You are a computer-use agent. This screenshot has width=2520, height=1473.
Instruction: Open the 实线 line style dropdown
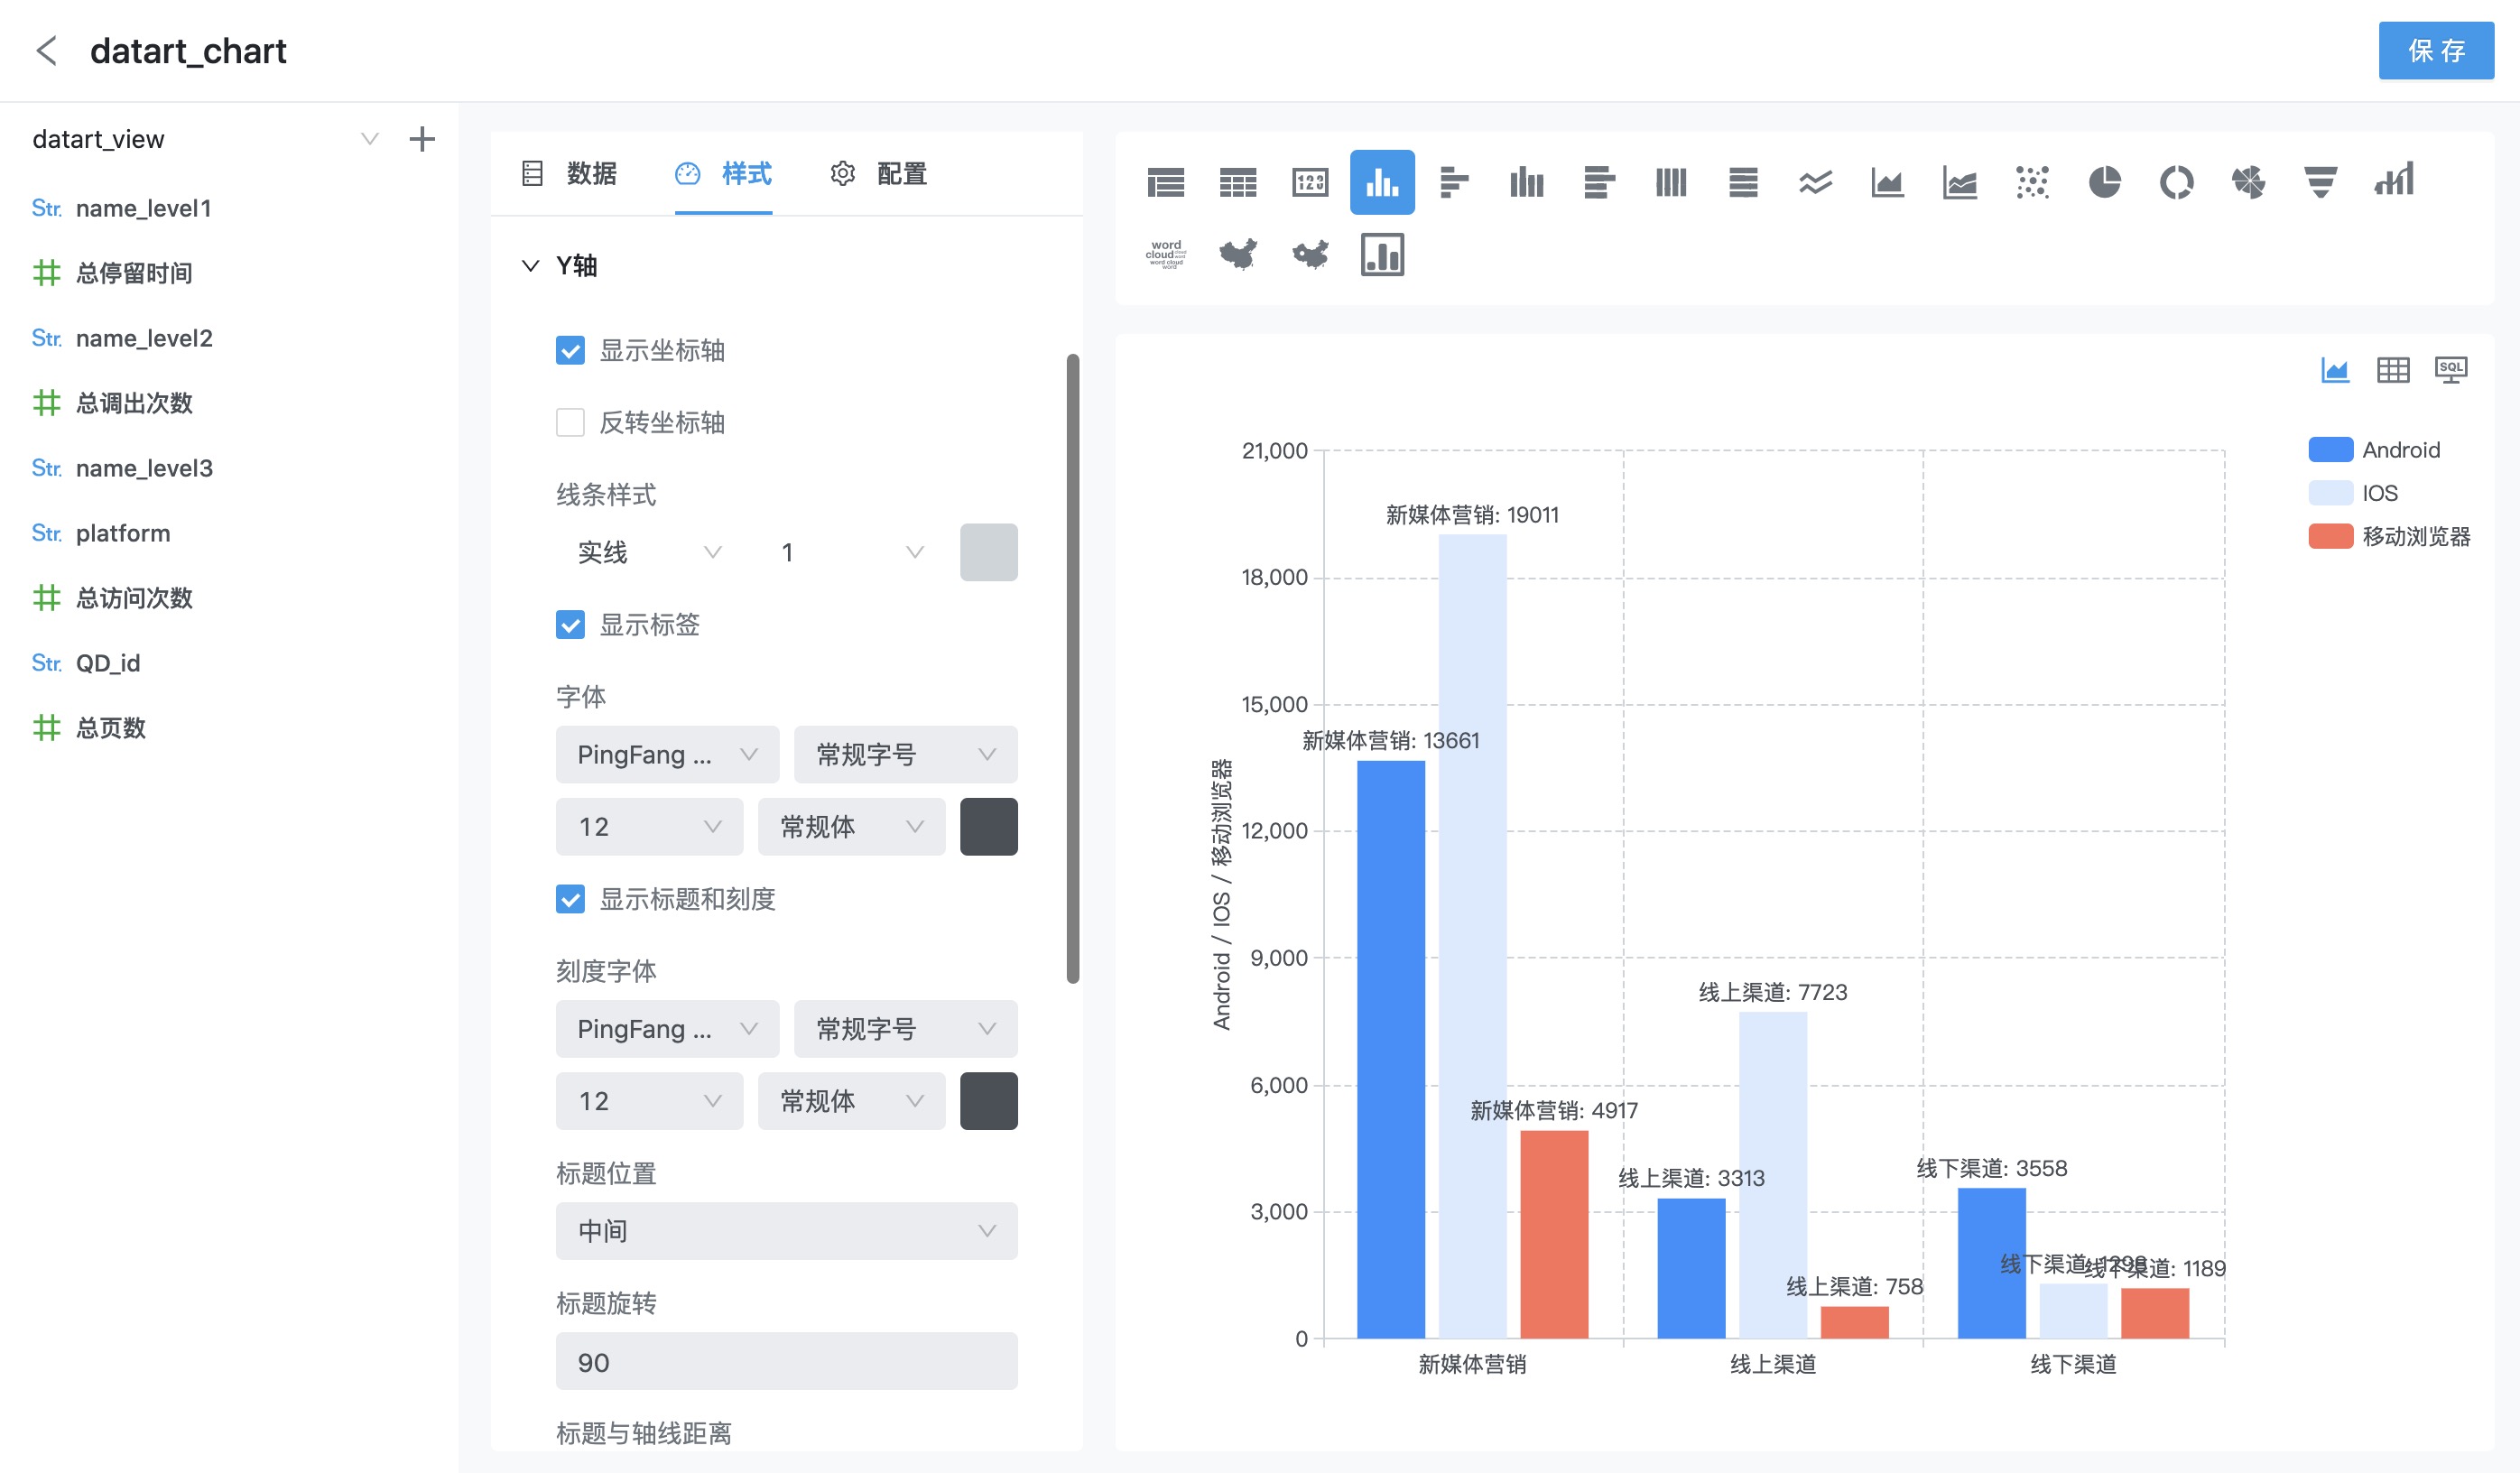[x=649, y=553]
